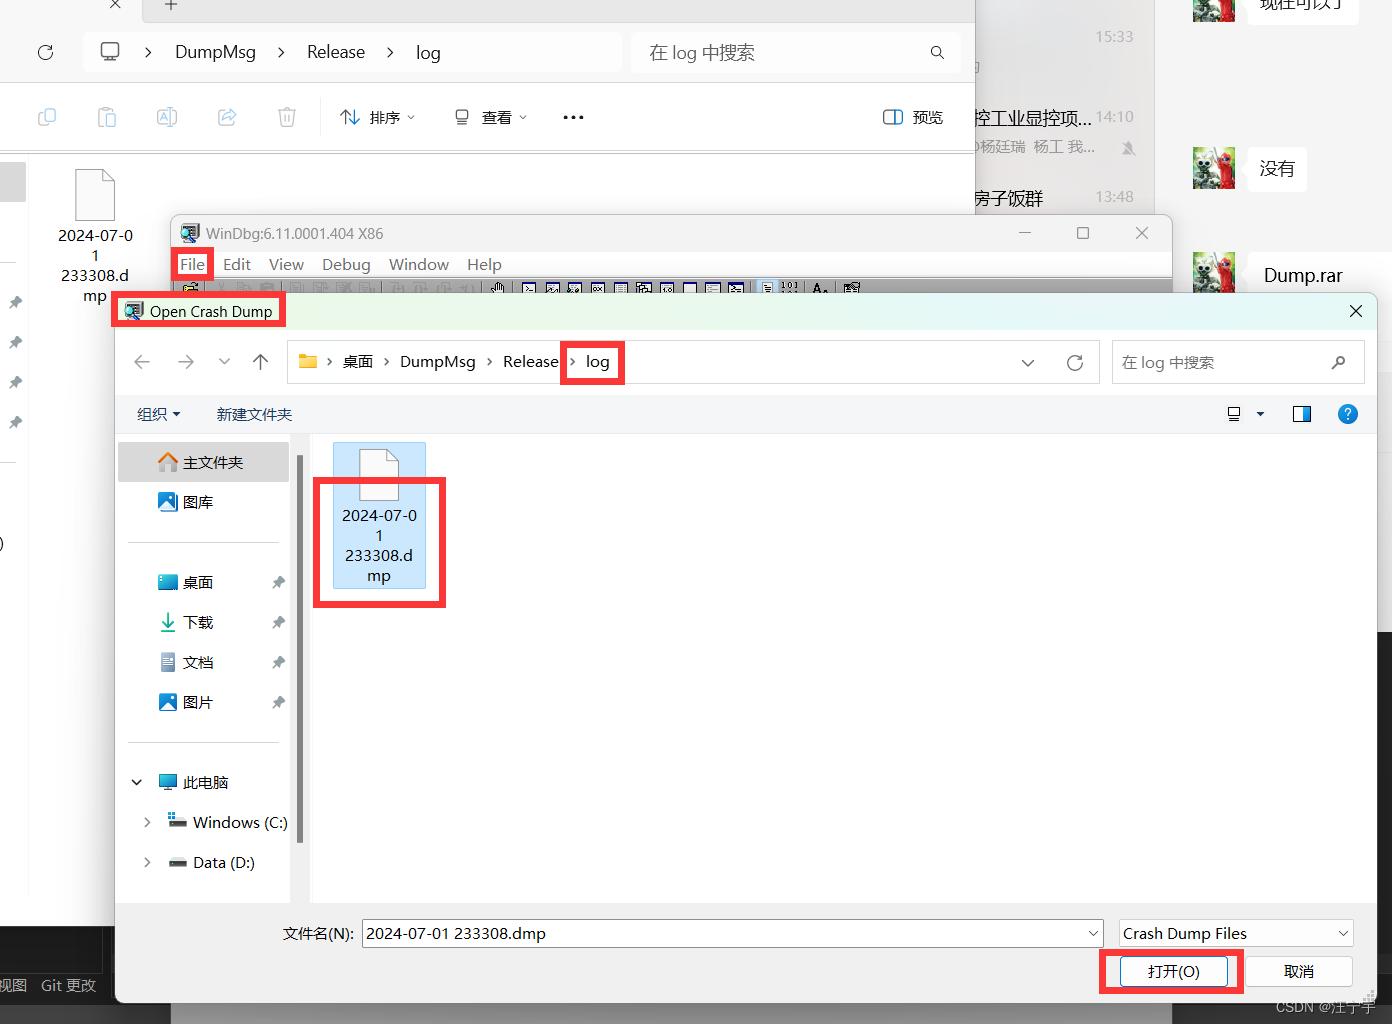Open the Window menu in WinDbg
The height and width of the screenshot is (1024, 1392).
pos(419,264)
